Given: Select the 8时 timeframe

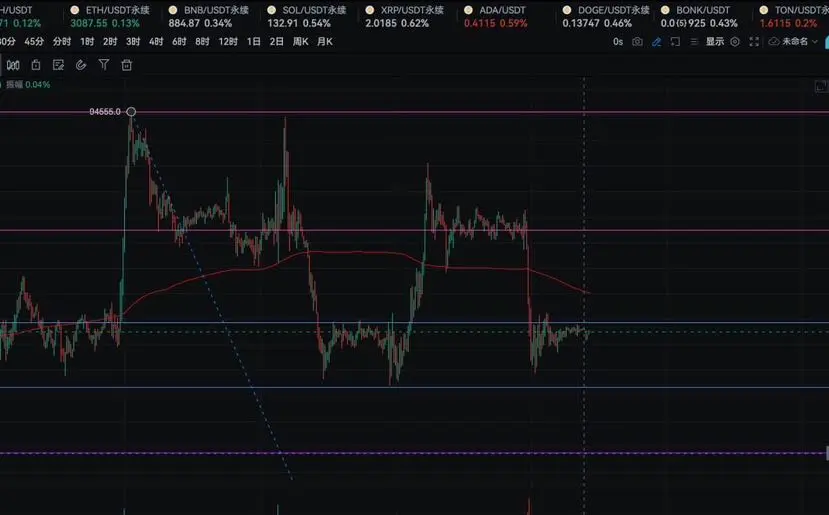Looking at the screenshot, I should (x=202, y=42).
